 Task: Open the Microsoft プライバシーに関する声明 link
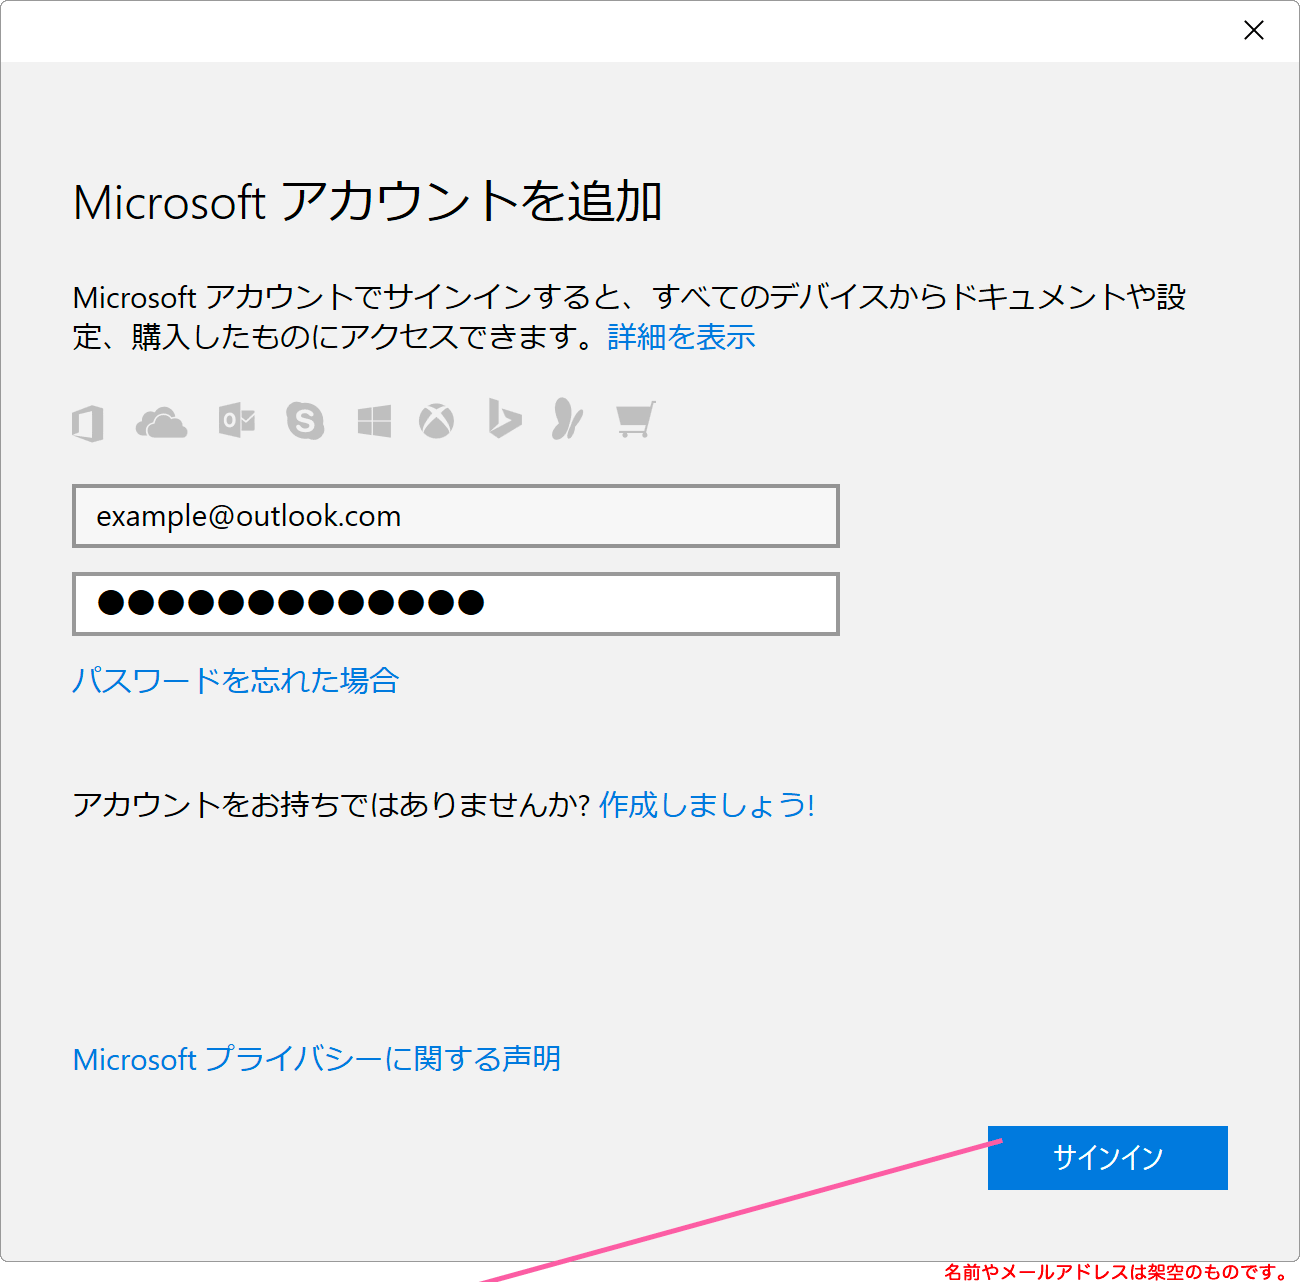pos(317,1058)
